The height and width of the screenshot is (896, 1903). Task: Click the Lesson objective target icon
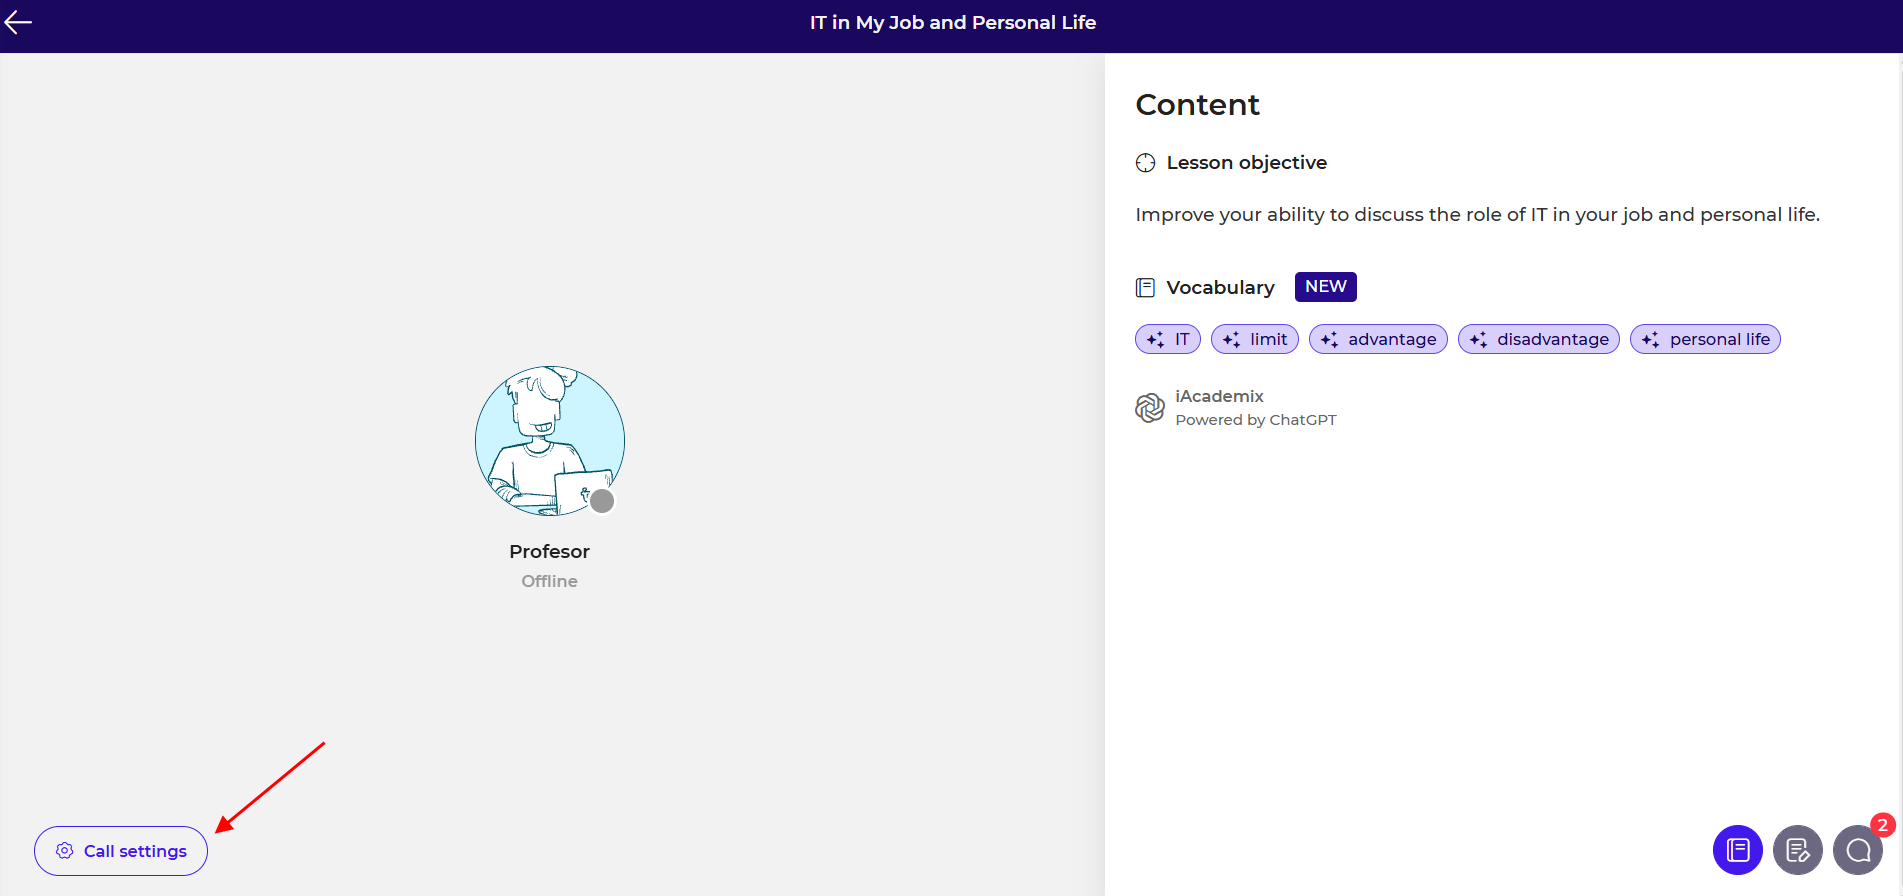tap(1145, 163)
